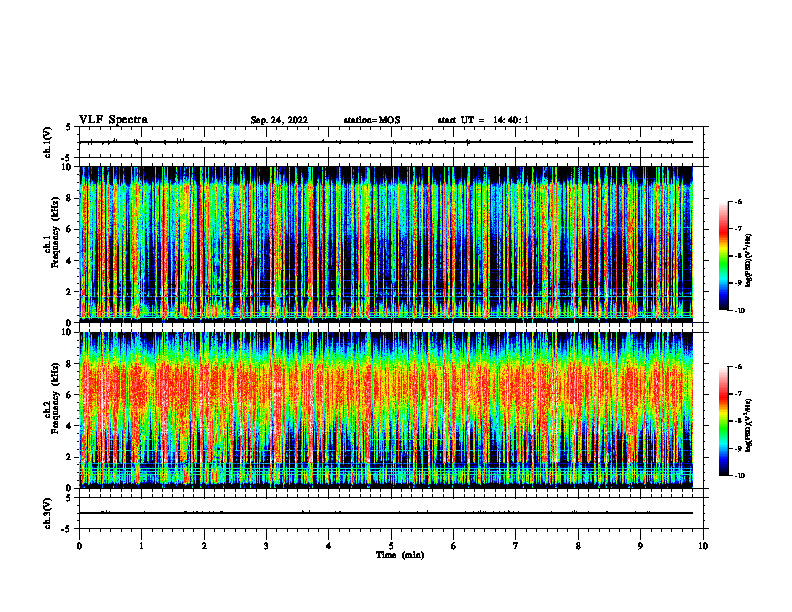Image resolution: width=792 pixels, height=612 pixels.
Task: Click the time axis tick label "7"
Action: [x=516, y=546]
